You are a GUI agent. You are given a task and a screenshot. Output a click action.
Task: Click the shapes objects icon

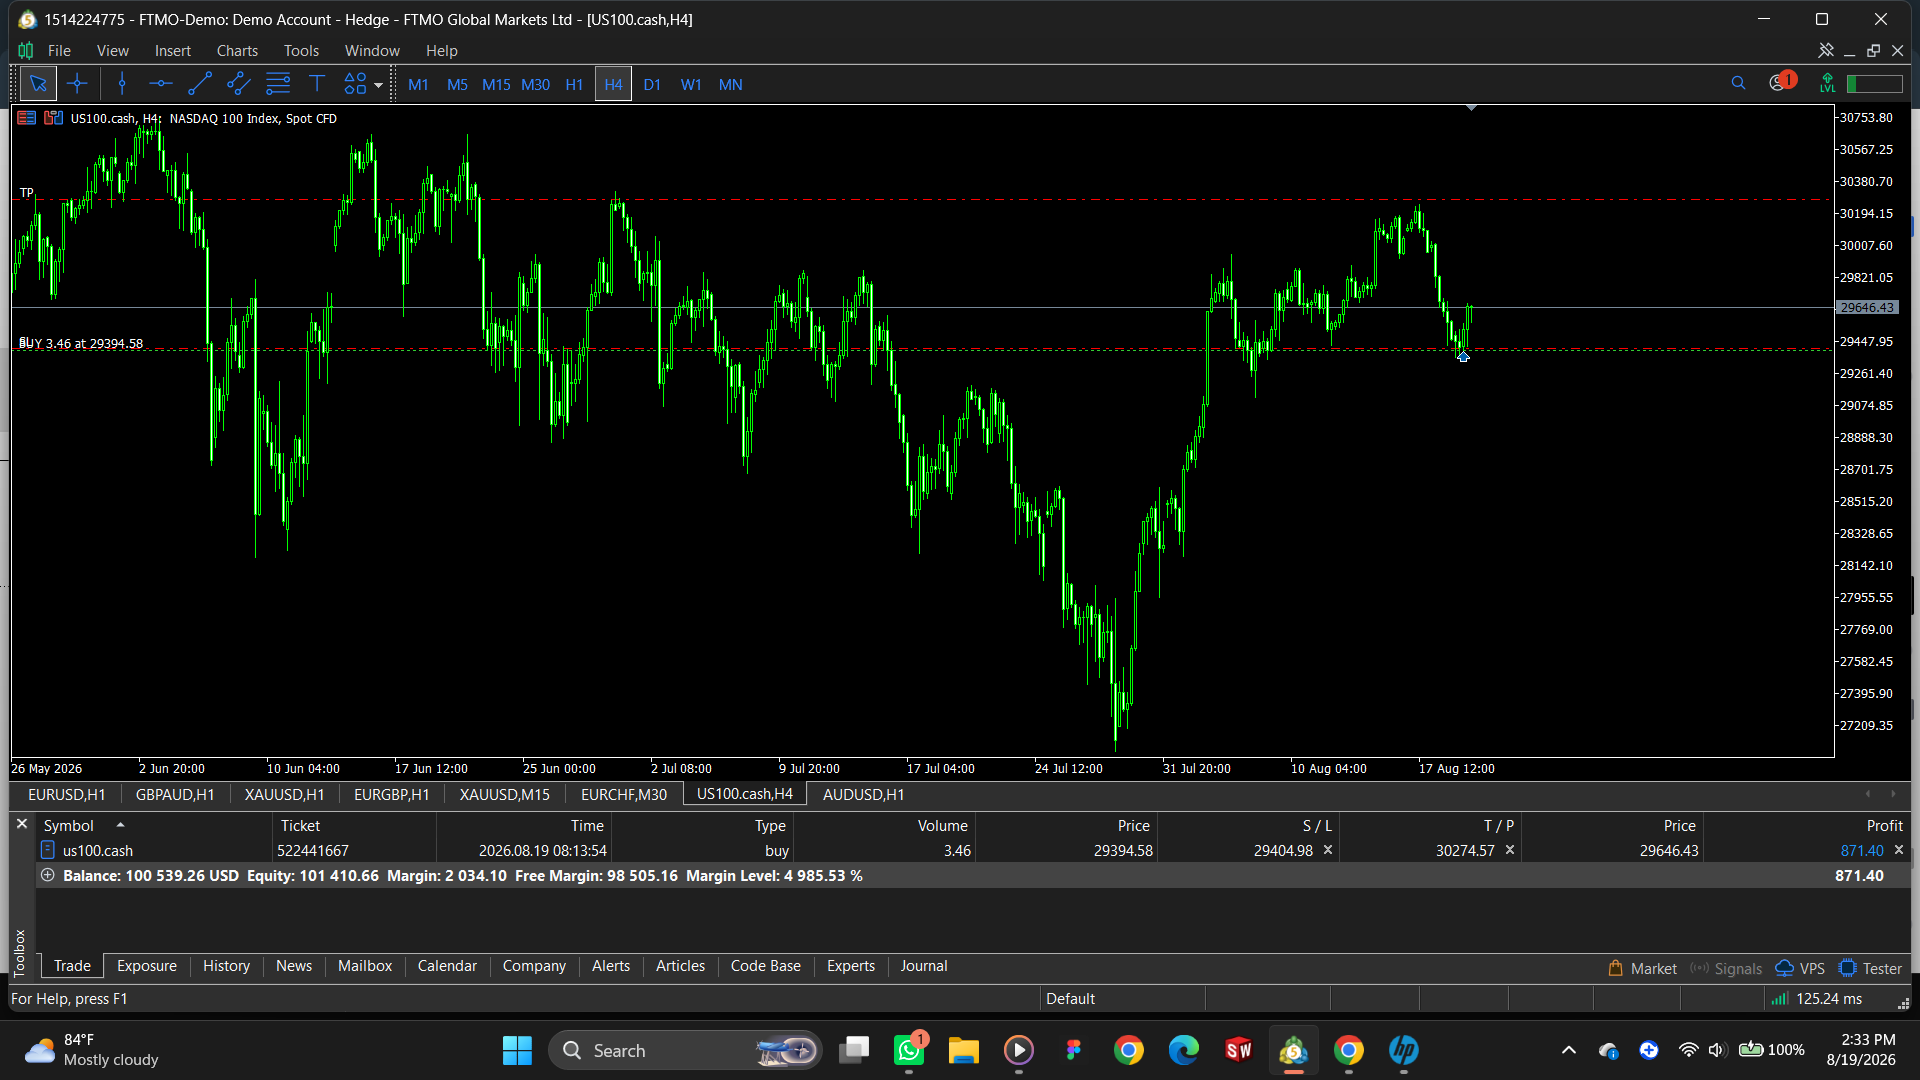coord(355,84)
